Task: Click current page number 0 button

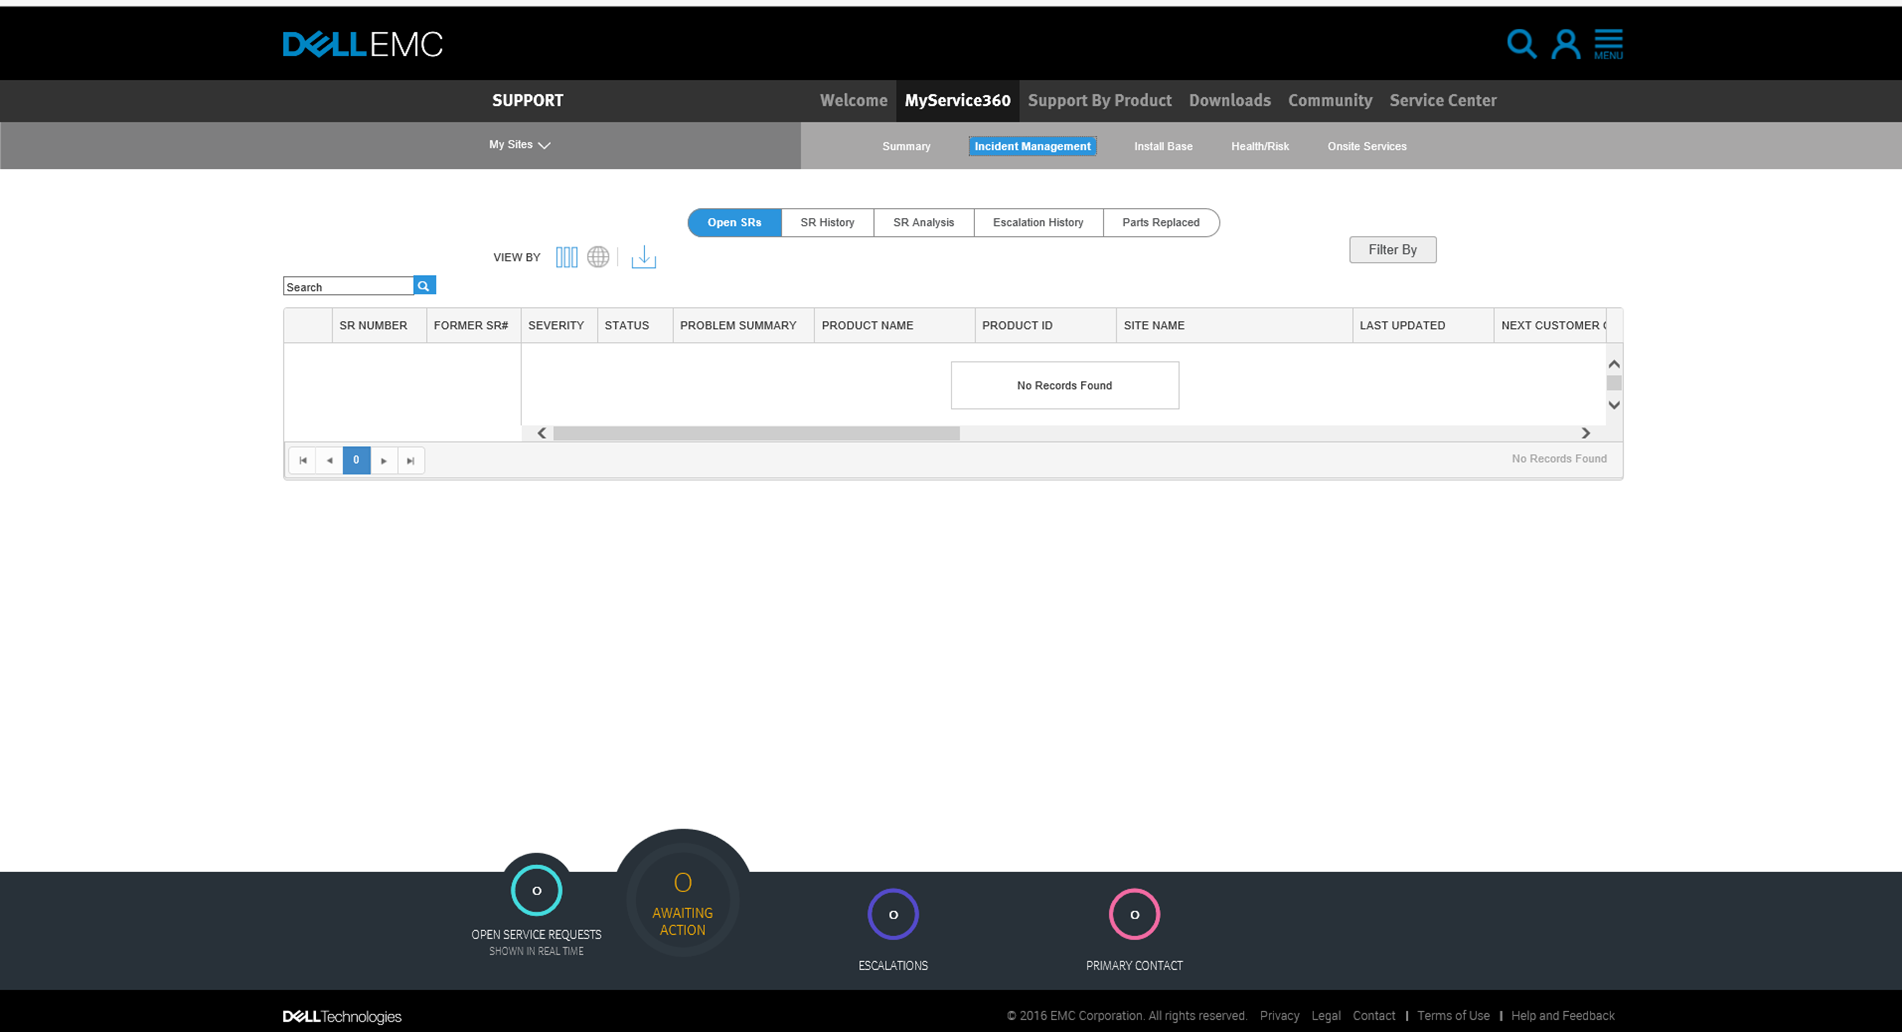Action: (356, 460)
